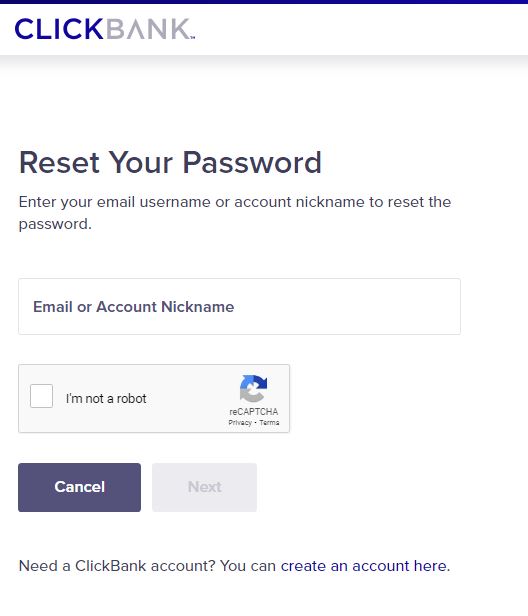Click the ClickBank logo in the header
The image size is (528, 616).
104,29
